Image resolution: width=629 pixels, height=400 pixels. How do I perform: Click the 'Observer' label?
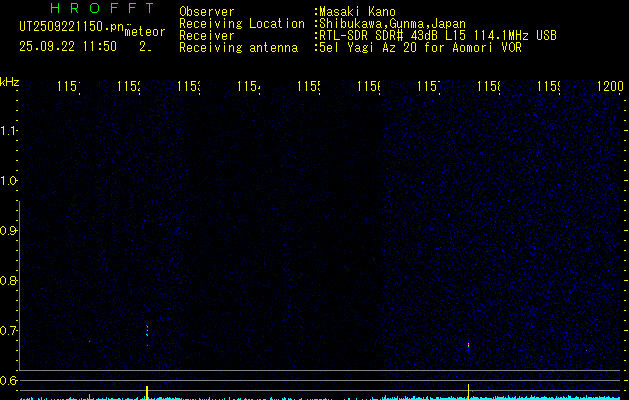(x=207, y=11)
